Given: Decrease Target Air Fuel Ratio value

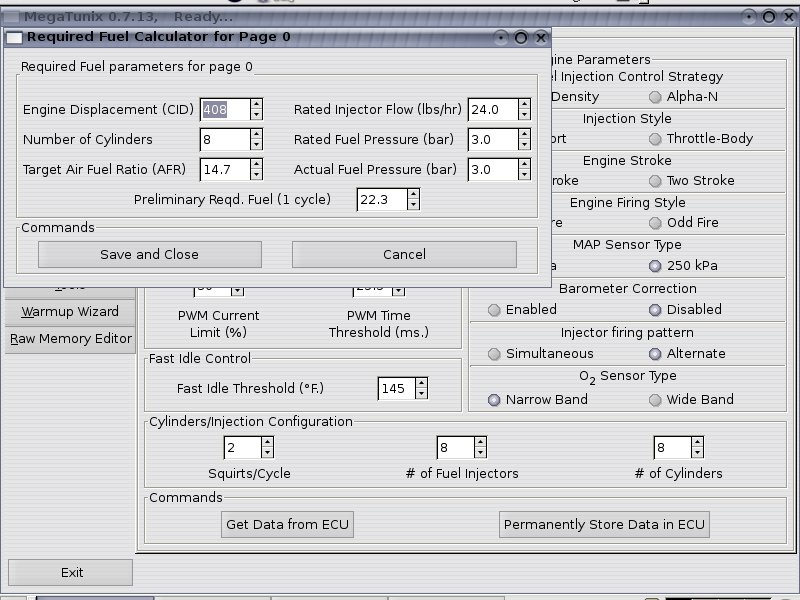Looking at the screenshot, I should pyautogui.click(x=257, y=175).
